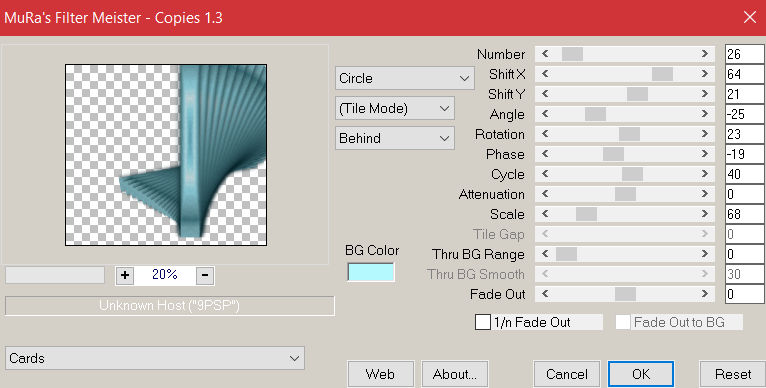Screen dimensions: 766x388
Task: Pick the BG Color swatch
Action: click(x=371, y=272)
